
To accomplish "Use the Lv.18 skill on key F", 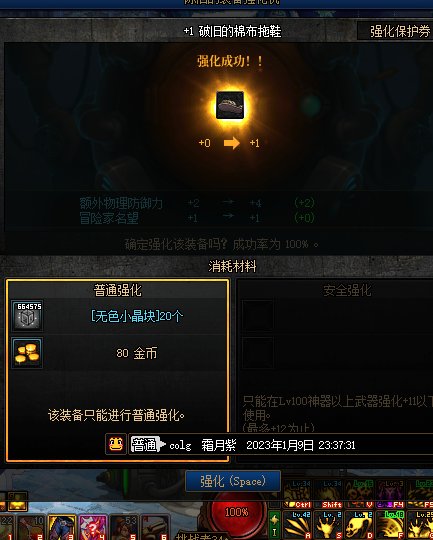I will 390,525.
